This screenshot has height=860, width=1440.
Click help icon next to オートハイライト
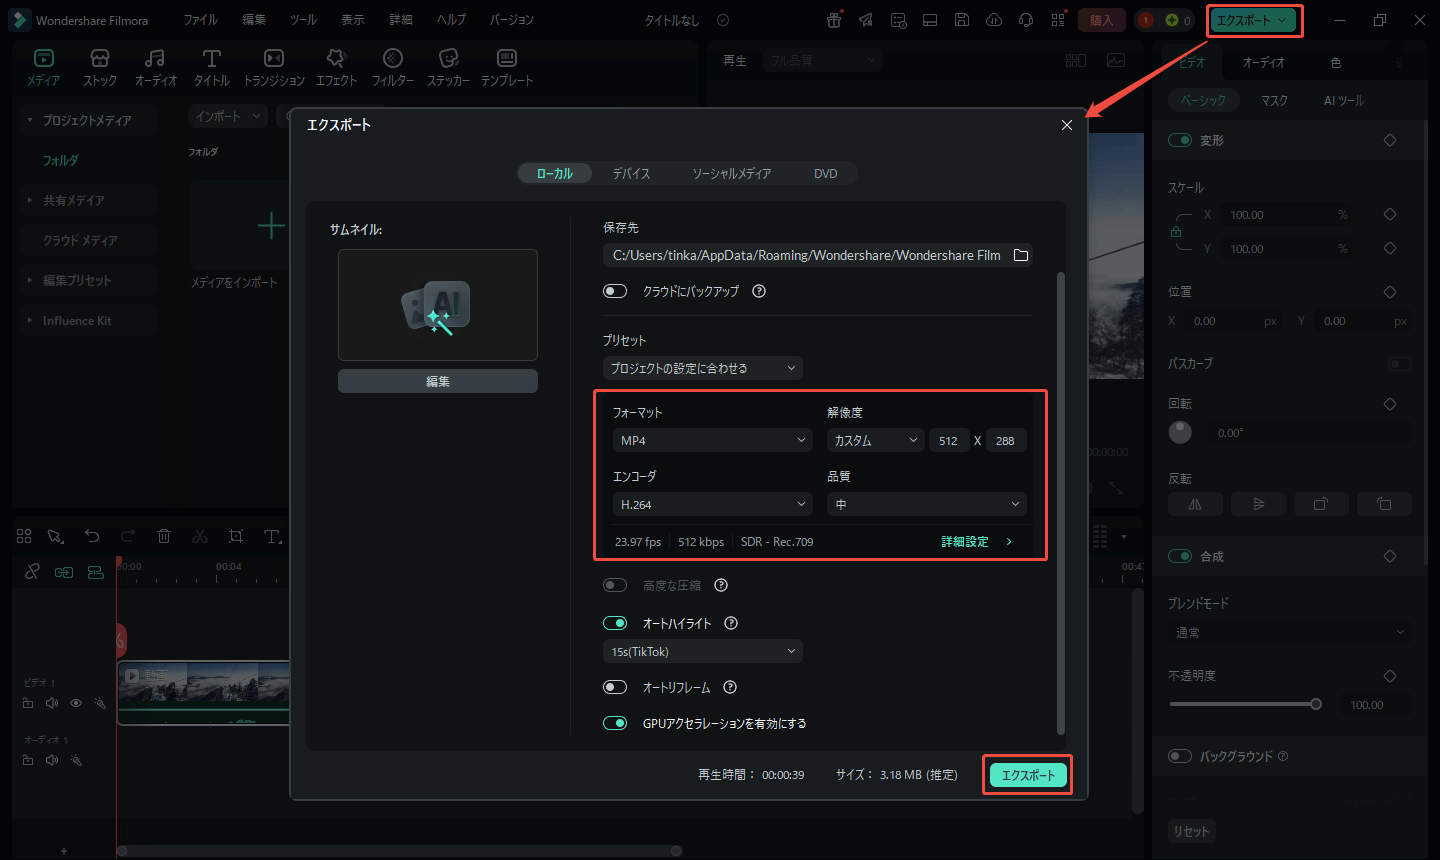coord(731,623)
